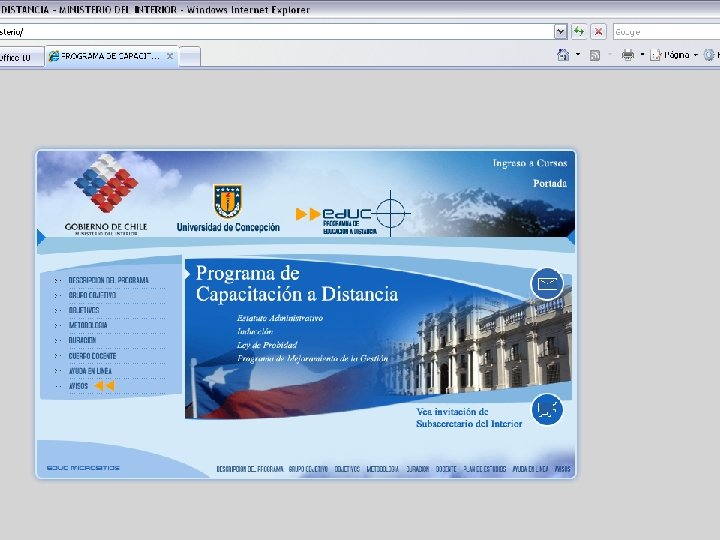Click the Home icon in the IE toolbar

click(563, 55)
